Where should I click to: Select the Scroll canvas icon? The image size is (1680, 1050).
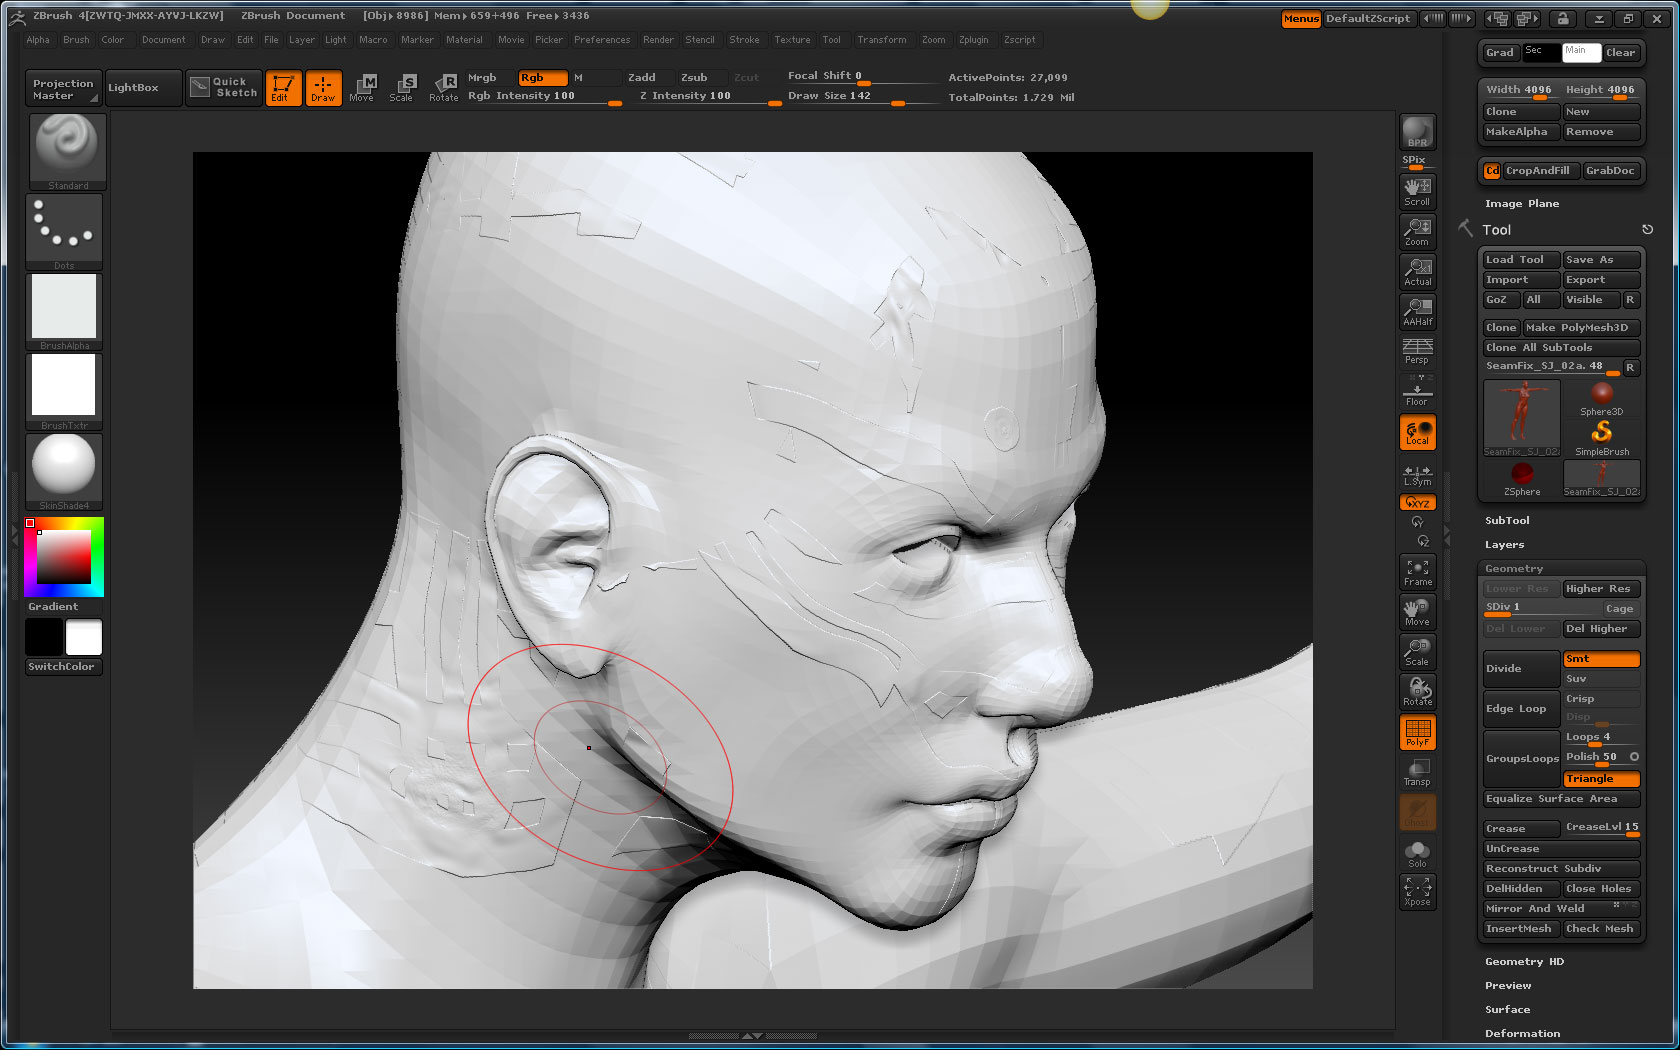1417,191
